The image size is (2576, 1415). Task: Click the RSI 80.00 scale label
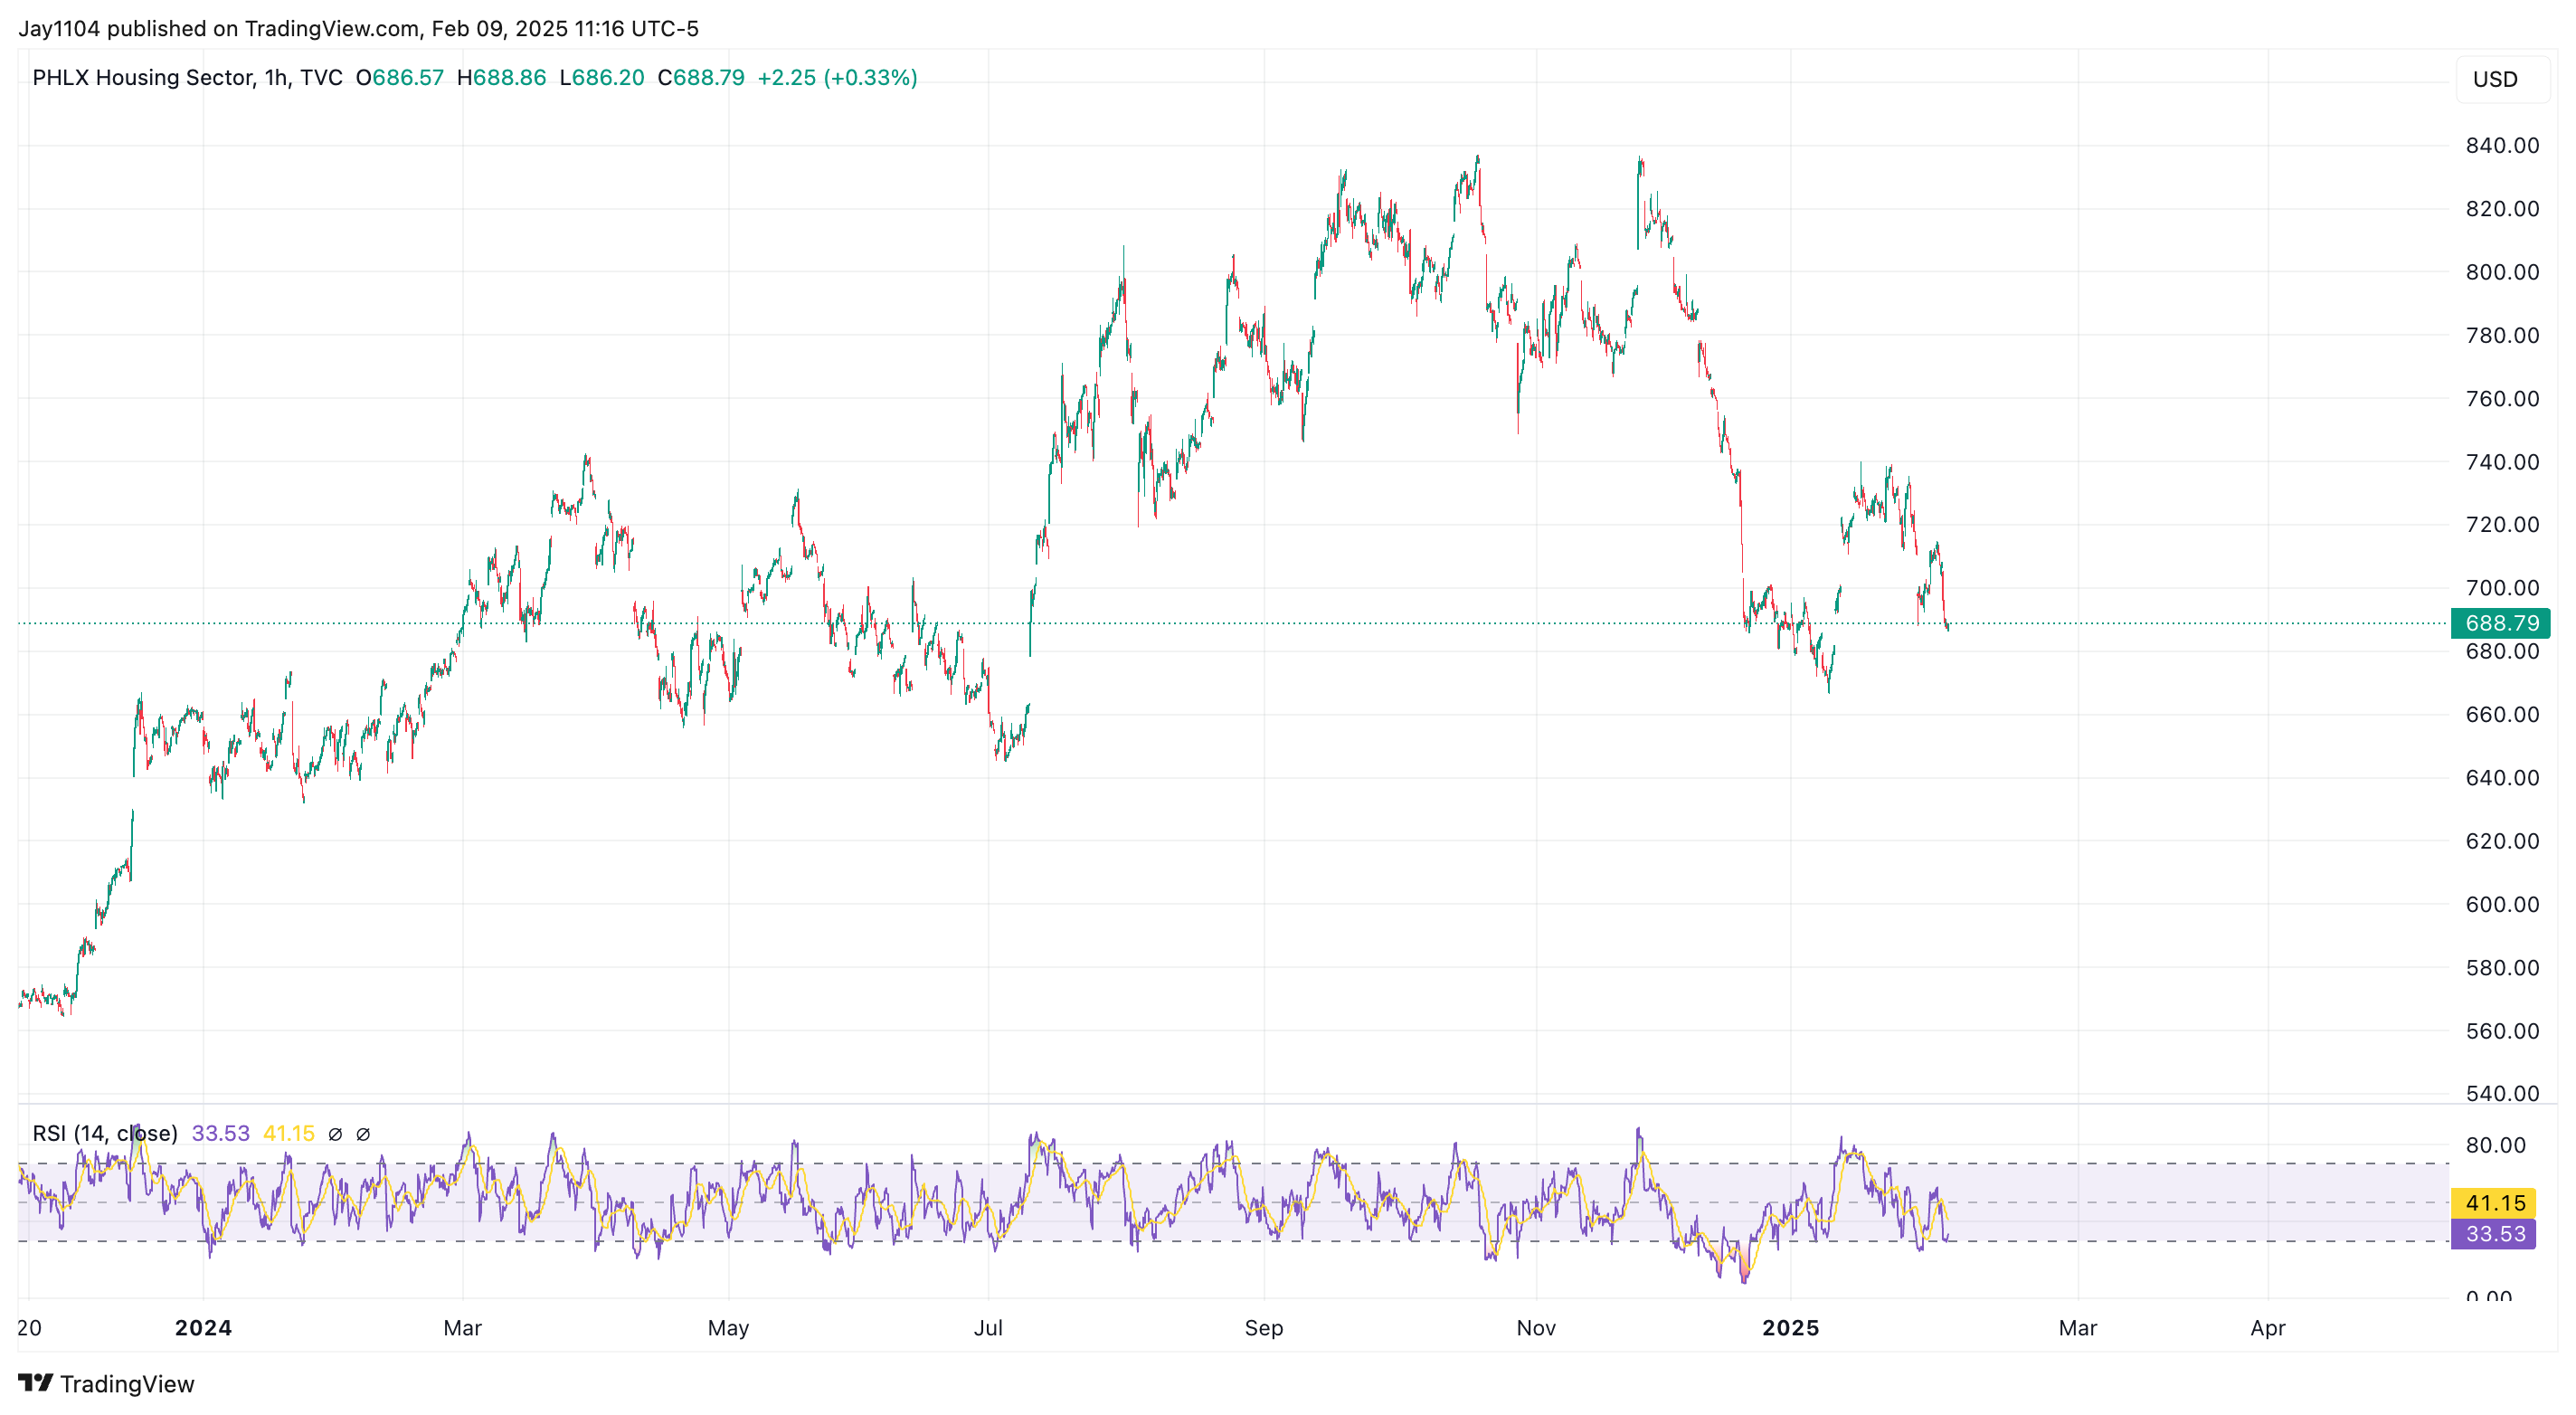click(2495, 1145)
